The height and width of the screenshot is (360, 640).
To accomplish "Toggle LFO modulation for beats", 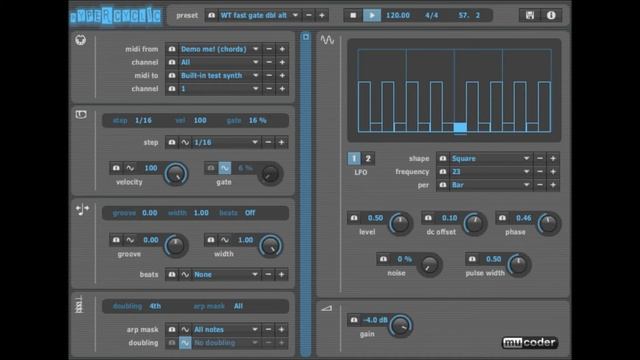I will tap(185, 275).
